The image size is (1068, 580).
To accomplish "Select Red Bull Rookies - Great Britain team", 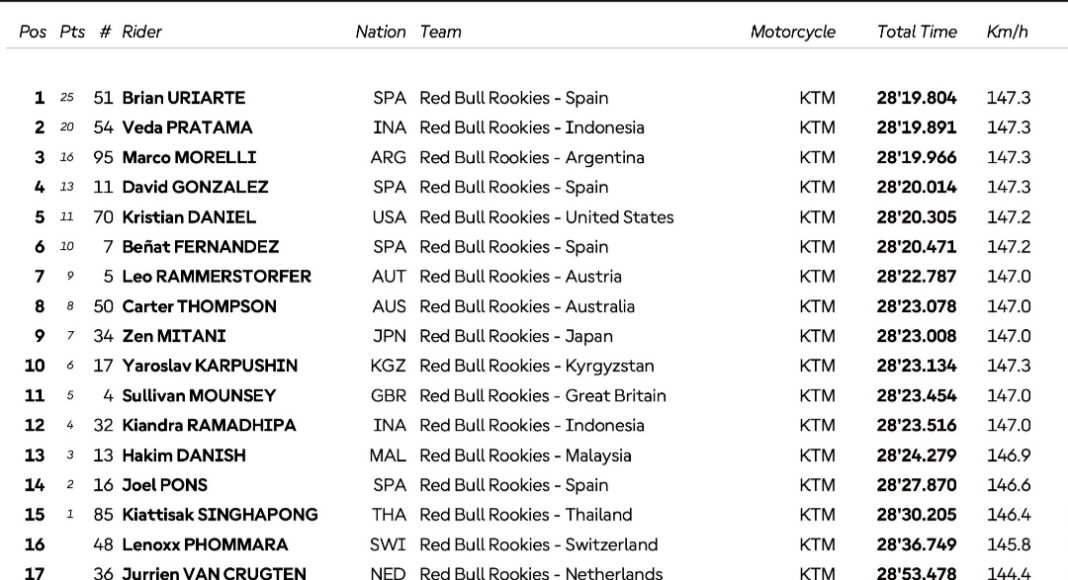I will (x=542, y=396).
